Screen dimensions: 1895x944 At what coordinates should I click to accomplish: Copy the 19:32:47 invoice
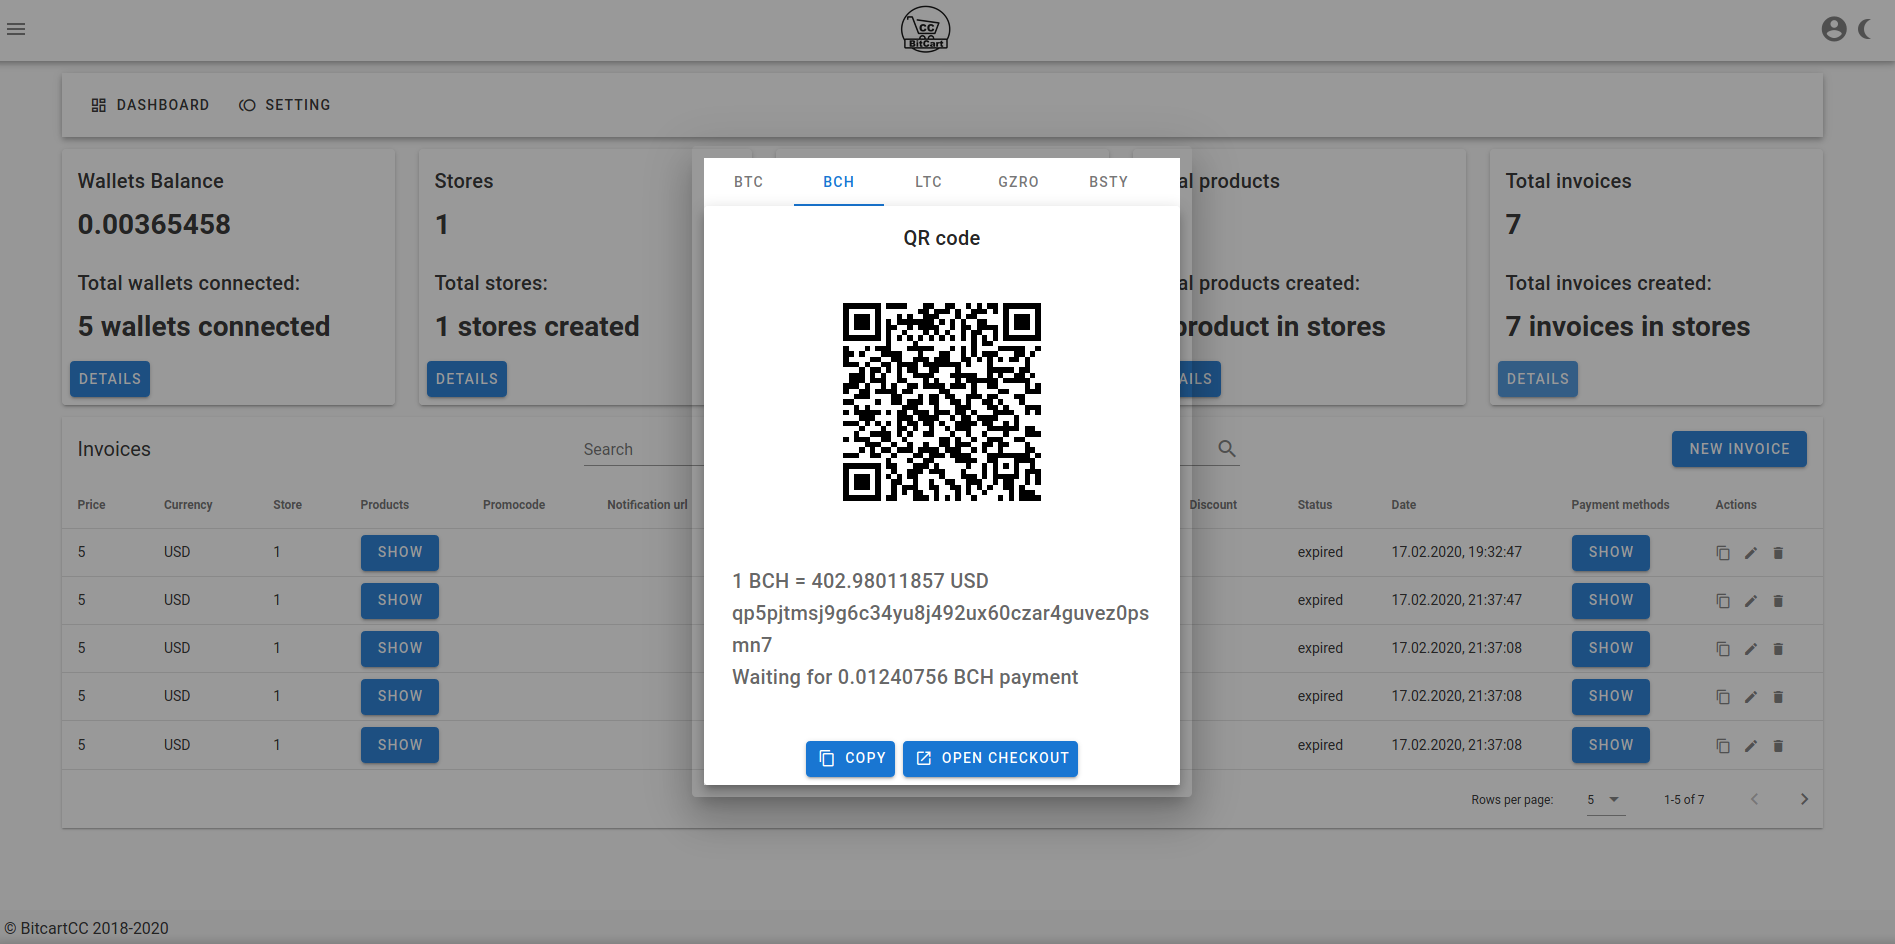click(1723, 553)
